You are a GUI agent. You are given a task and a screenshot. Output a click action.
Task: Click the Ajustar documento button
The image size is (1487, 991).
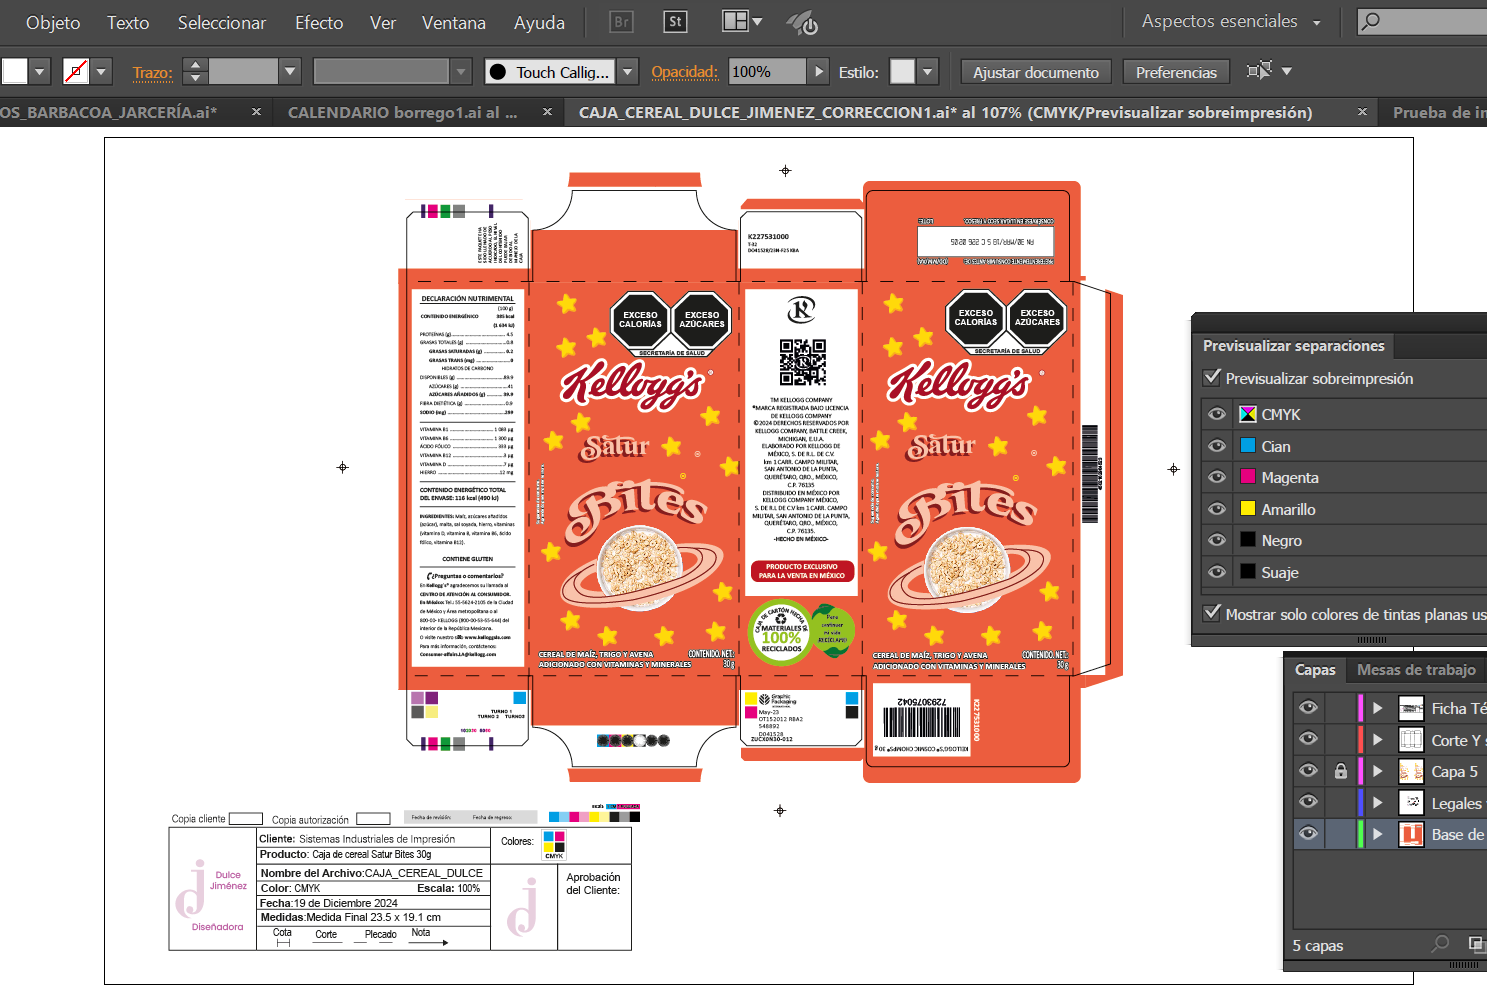[1035, 72]
